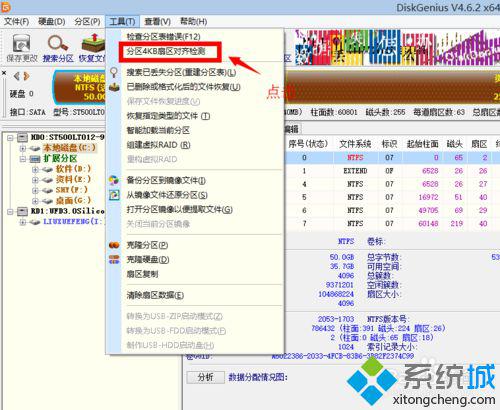Expand the LIUXUEFENG(I:) tree node
Viewport: 500px width, 410px height.
(x=23, y=222)
